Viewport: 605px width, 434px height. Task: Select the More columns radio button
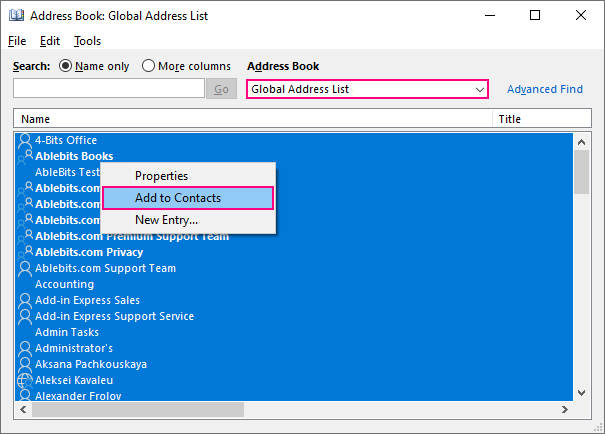(148, 66)
